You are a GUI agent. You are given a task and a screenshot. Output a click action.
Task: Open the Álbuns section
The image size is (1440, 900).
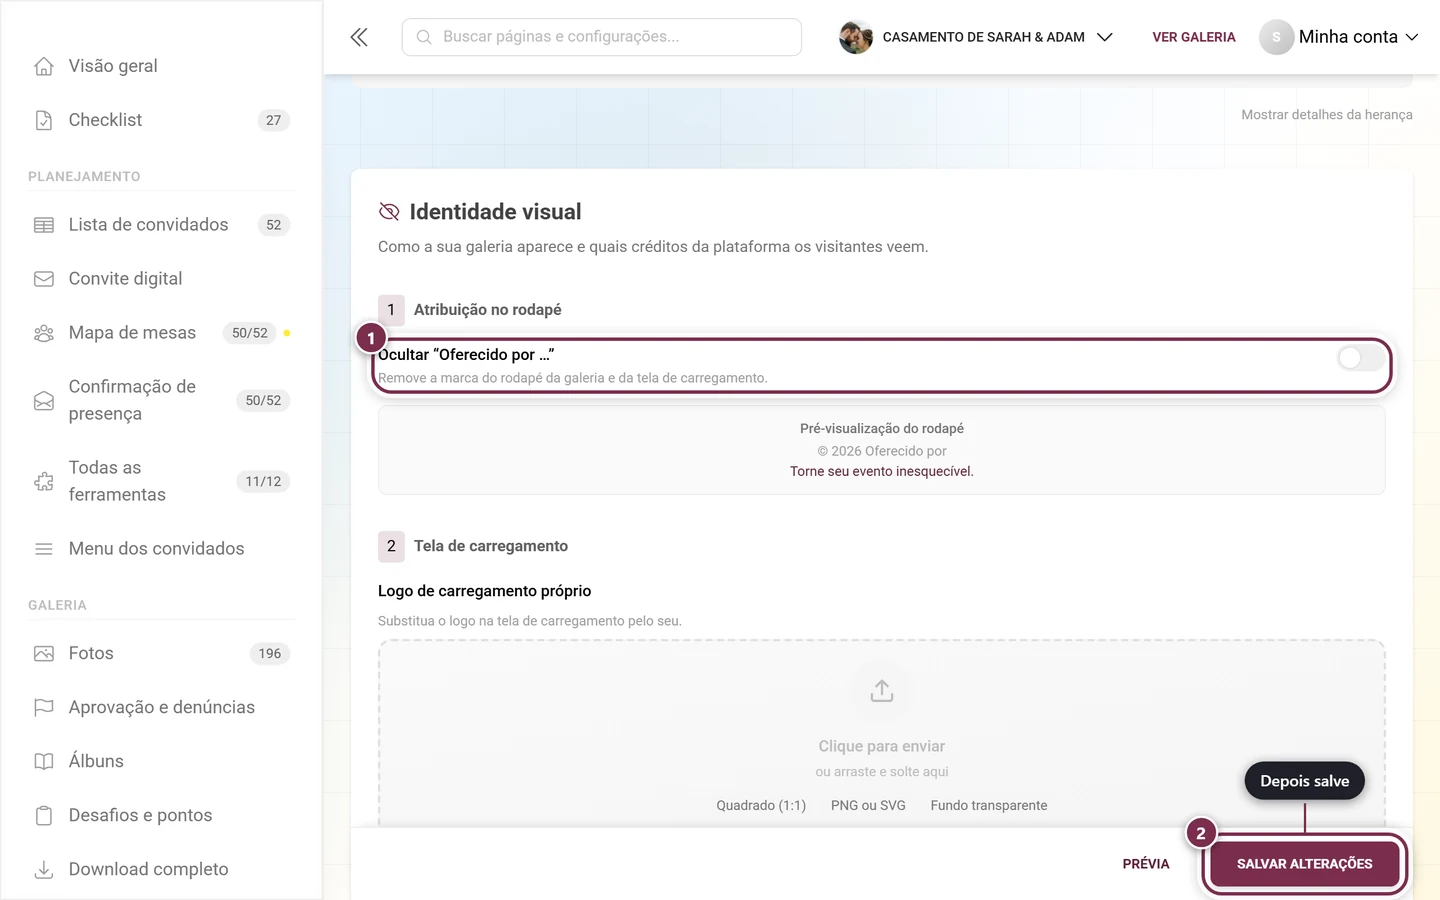pos(161,761)
